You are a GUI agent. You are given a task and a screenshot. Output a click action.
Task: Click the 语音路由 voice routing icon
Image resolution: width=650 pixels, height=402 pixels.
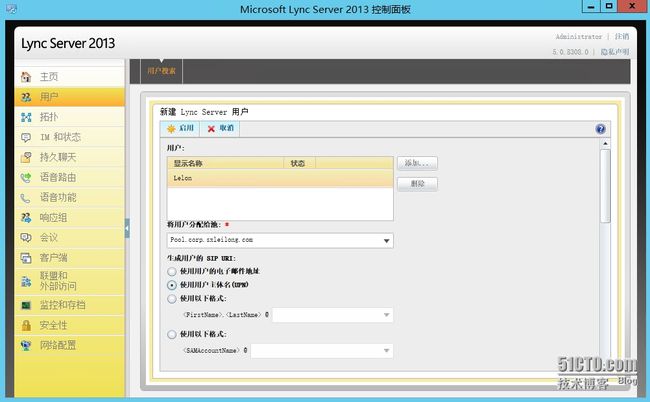pyautogui.click(x=26, y=177)
